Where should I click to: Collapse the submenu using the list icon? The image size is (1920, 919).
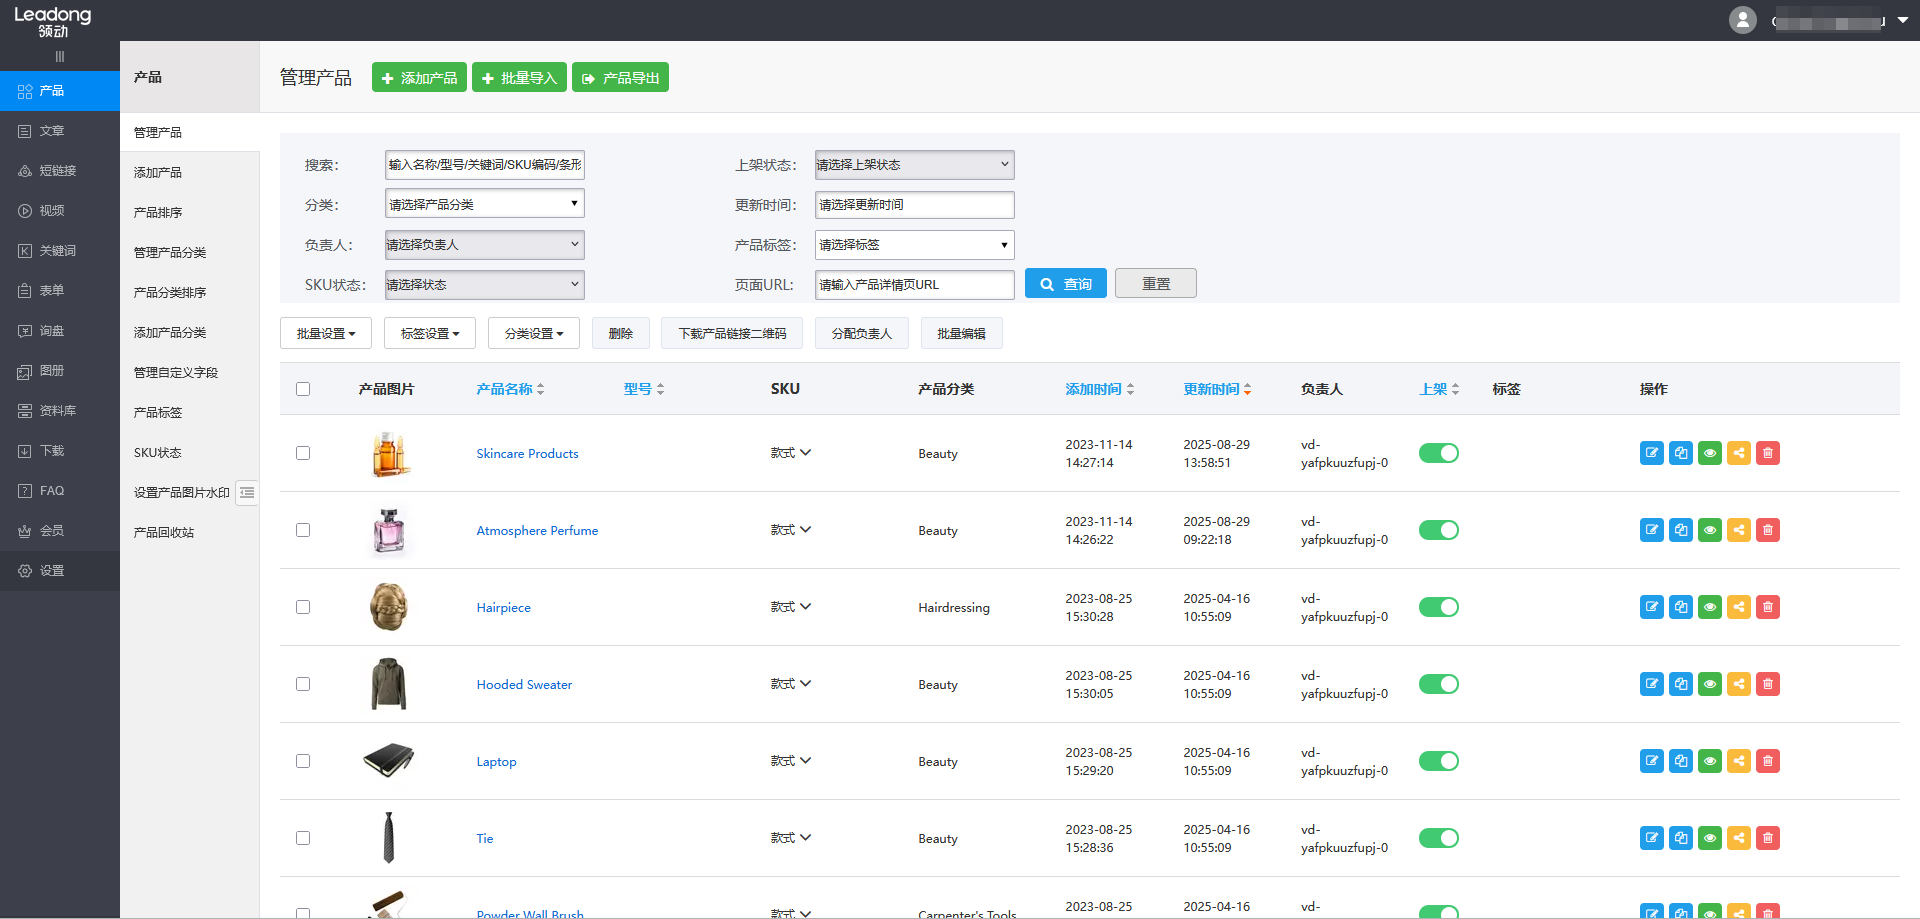(247, 492)
